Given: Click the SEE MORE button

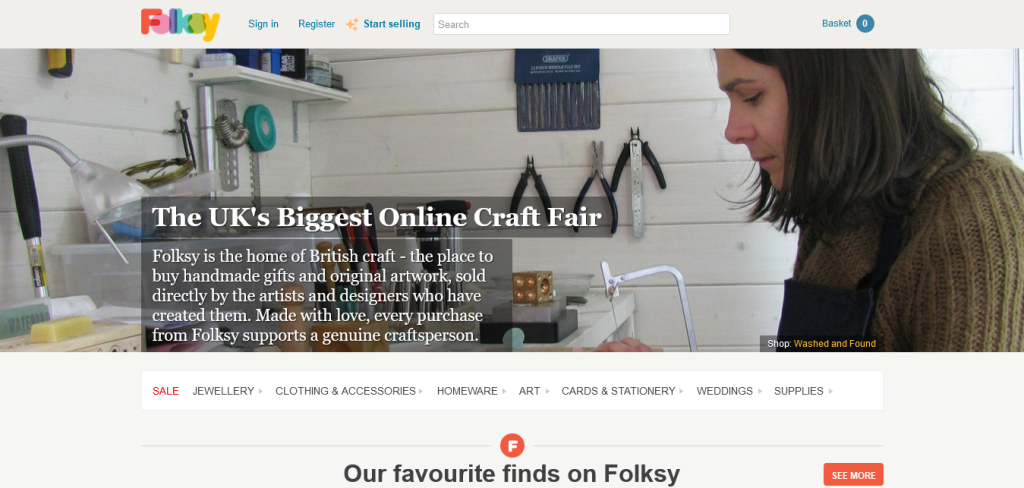Looking at the screenshot, I should pyautogui.click(x=853, y=475).
